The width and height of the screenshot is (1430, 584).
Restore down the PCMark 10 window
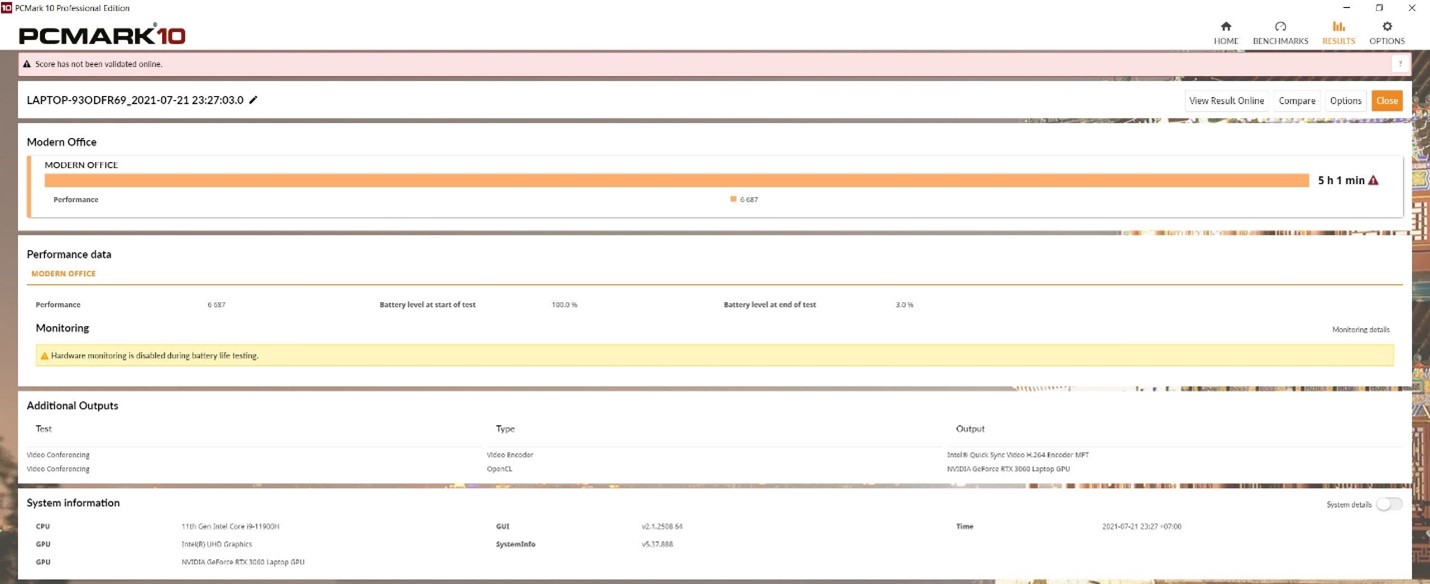1379,7
